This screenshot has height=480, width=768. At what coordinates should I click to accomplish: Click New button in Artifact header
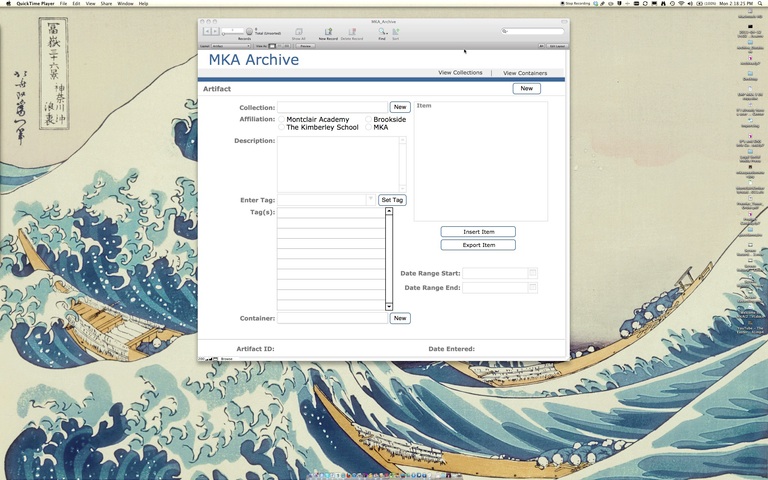527,88
